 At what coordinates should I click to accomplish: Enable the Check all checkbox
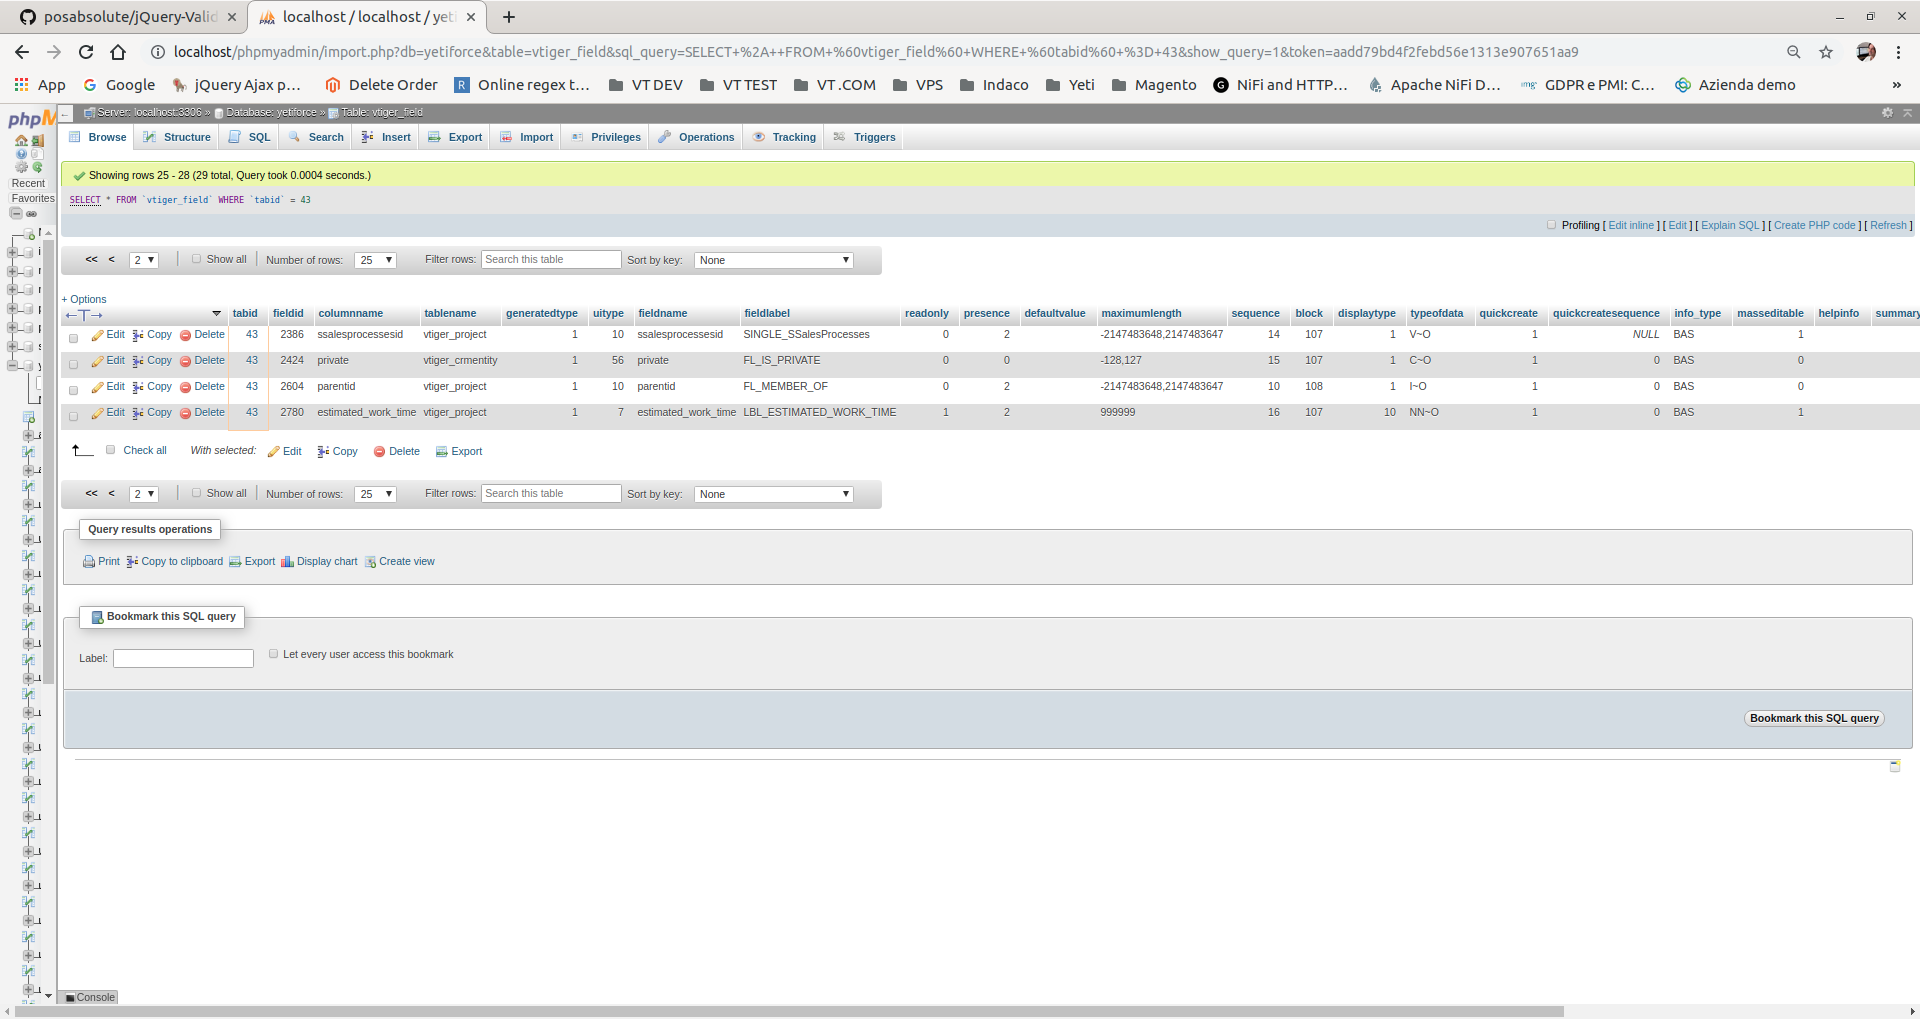(111, 450)
